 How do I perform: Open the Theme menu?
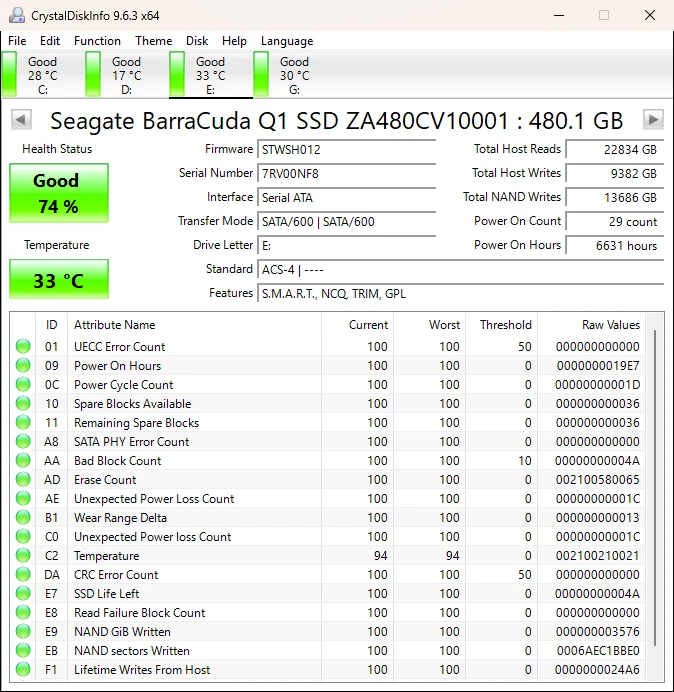tap(154, 41)
